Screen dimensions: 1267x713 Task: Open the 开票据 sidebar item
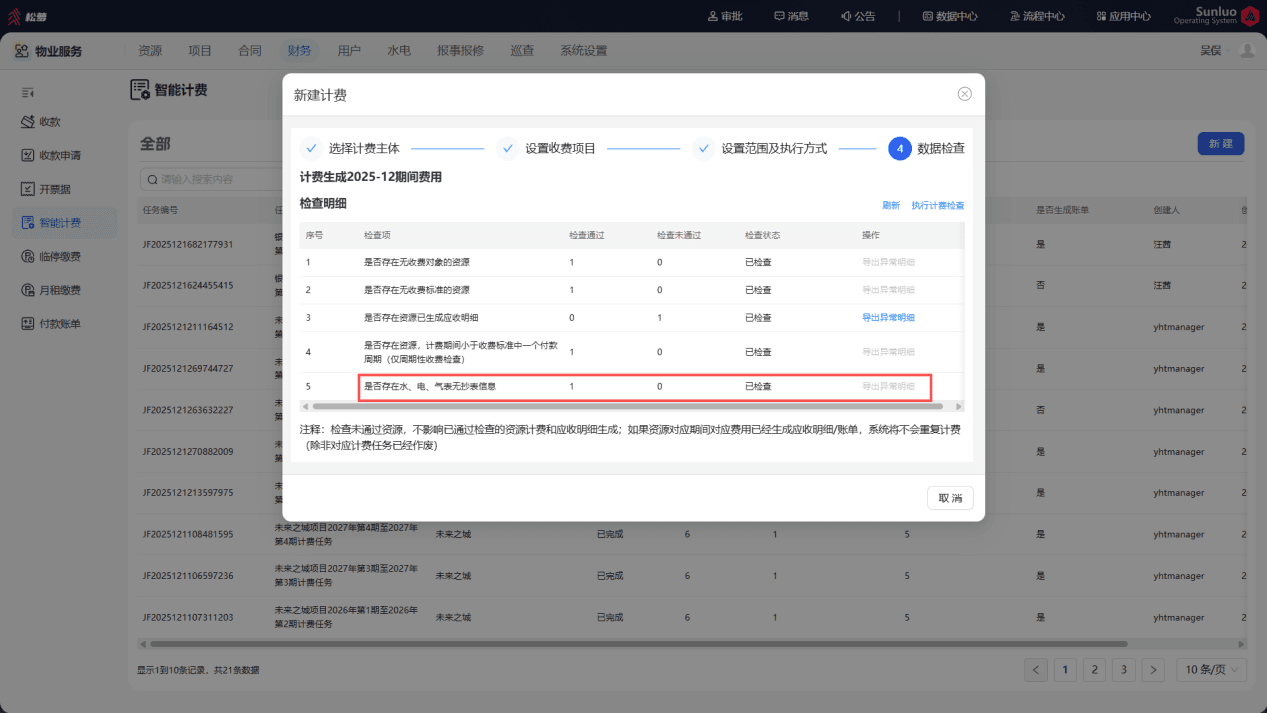(47, 189)
